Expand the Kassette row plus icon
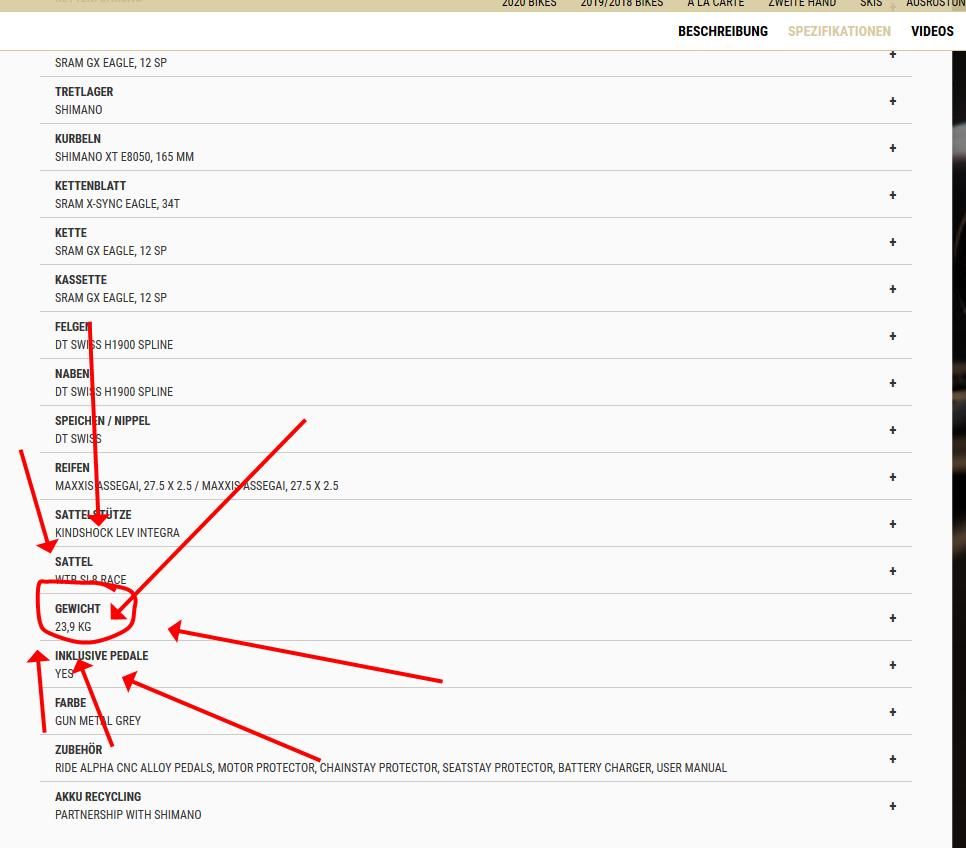Viewport: 966px width, 848px height. tap(892, 289)
